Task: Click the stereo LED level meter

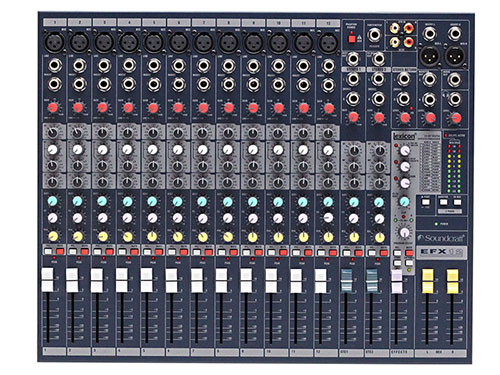Action: (x=454, y=167)
